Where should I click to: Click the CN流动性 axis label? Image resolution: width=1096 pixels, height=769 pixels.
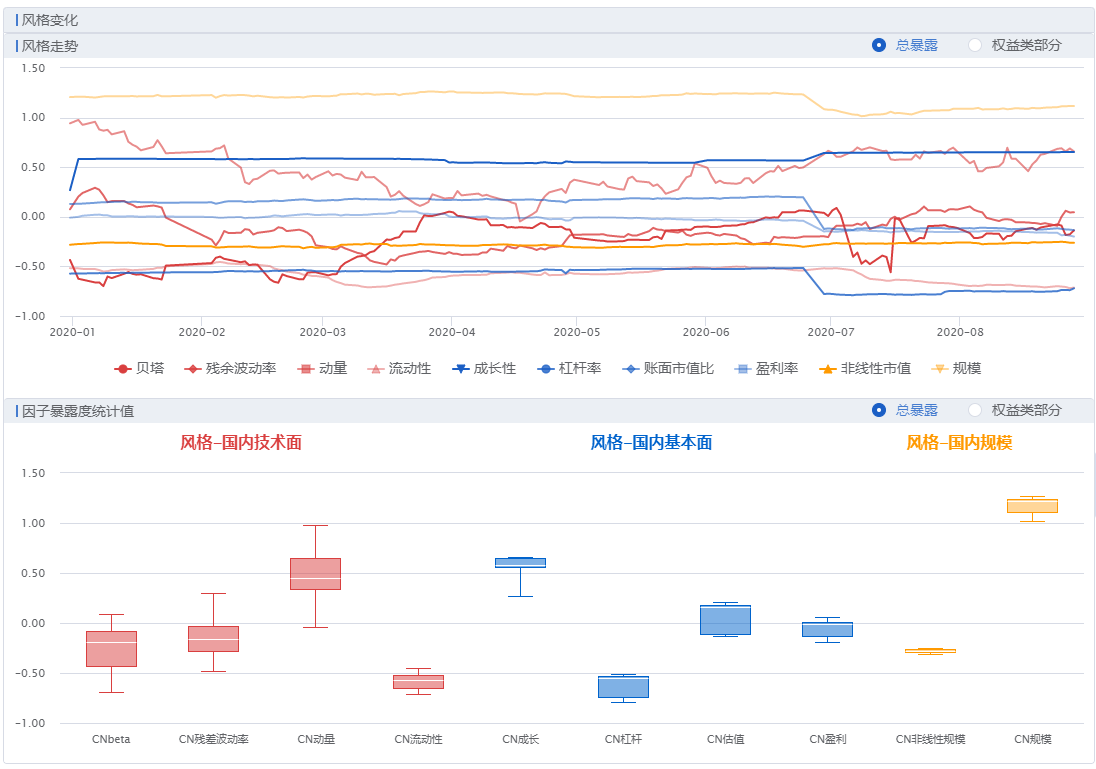418,739
